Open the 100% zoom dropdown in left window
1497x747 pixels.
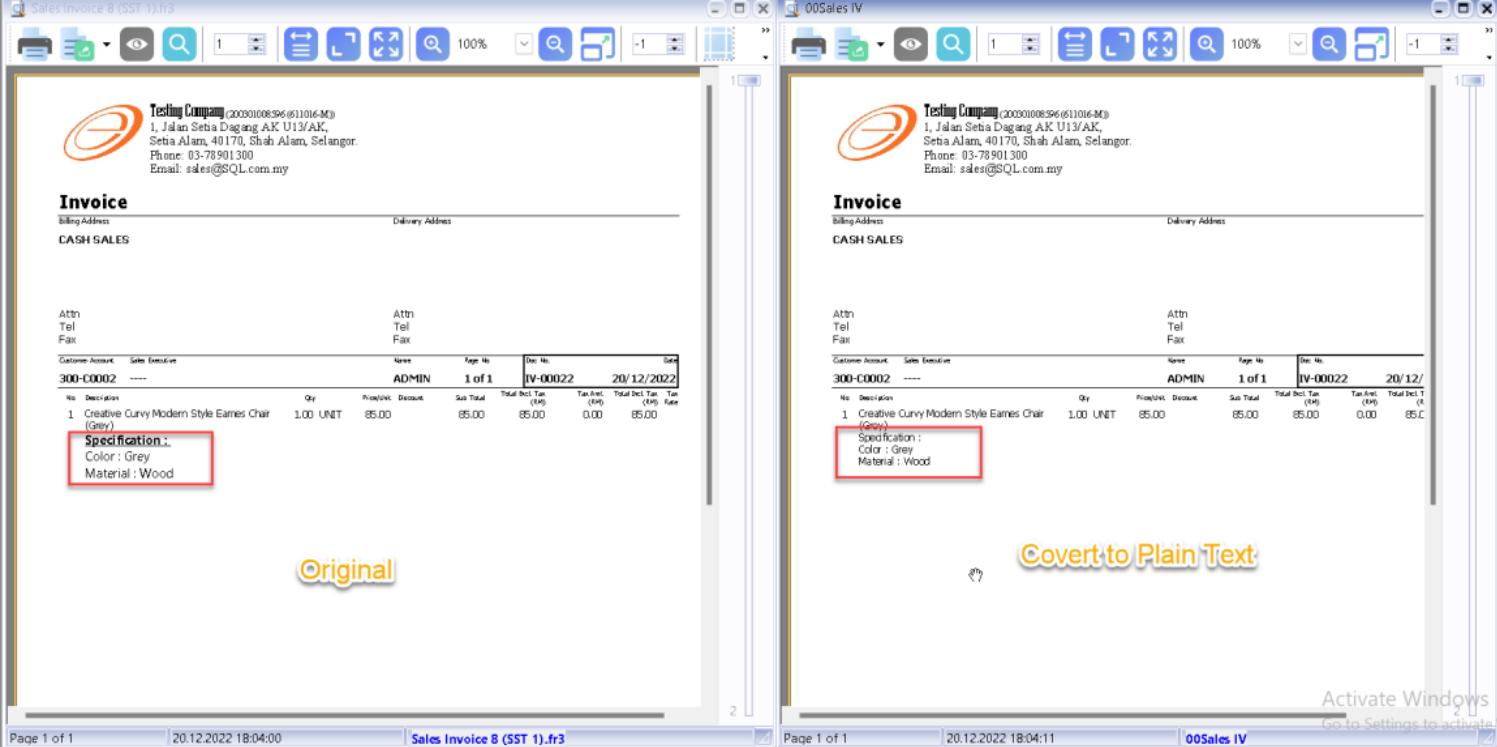pos(523,45)
